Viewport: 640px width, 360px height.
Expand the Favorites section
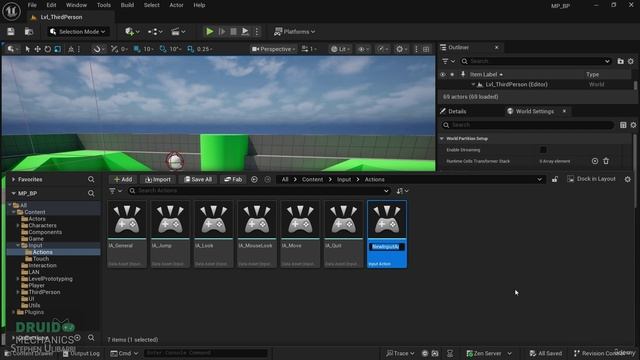tap(13, 179)
